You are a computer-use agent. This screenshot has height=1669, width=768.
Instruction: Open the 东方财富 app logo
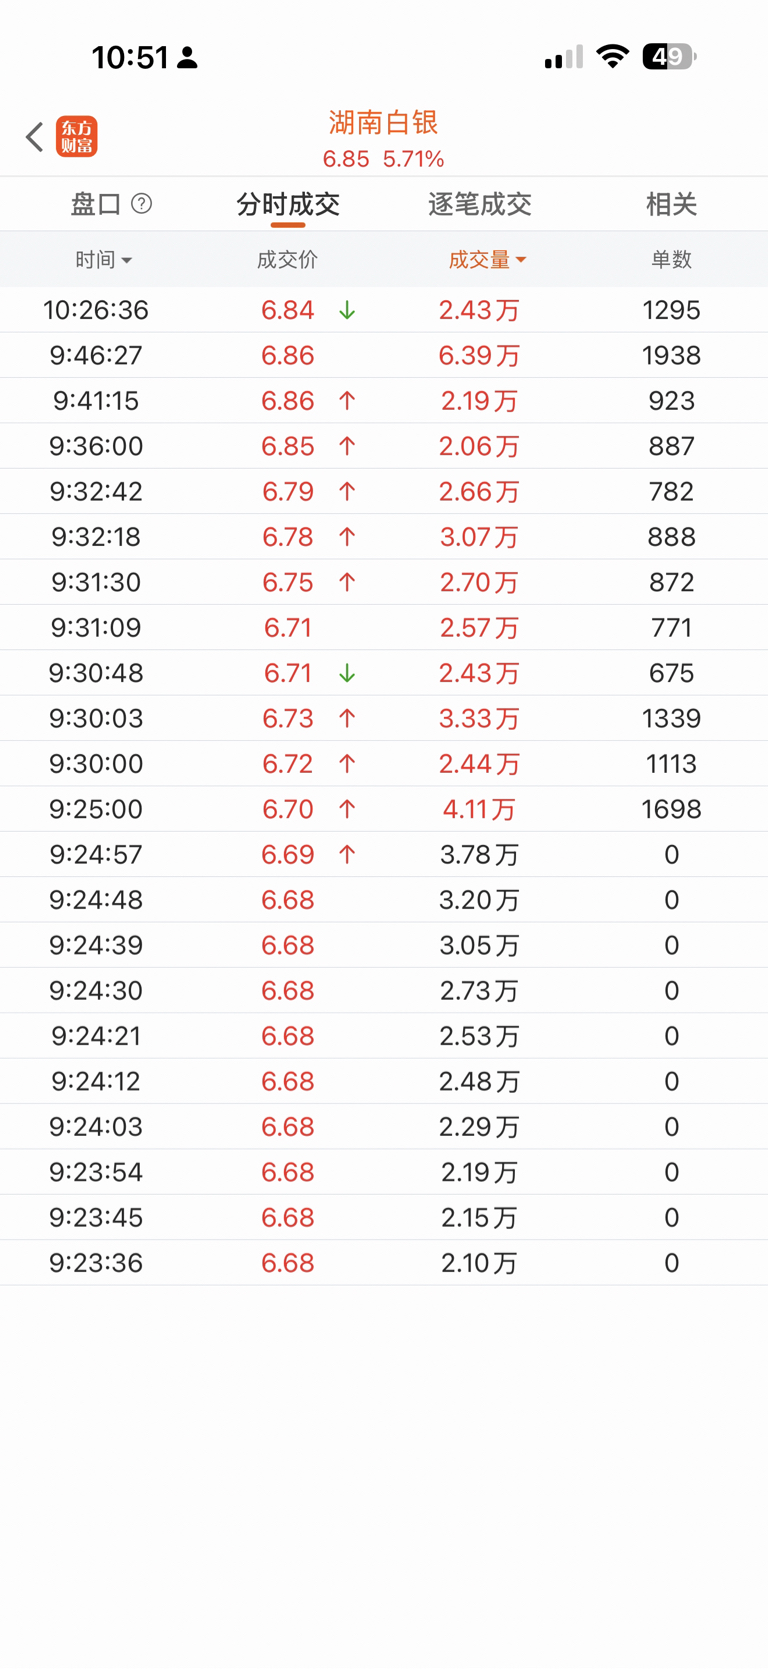click(77, 137)
